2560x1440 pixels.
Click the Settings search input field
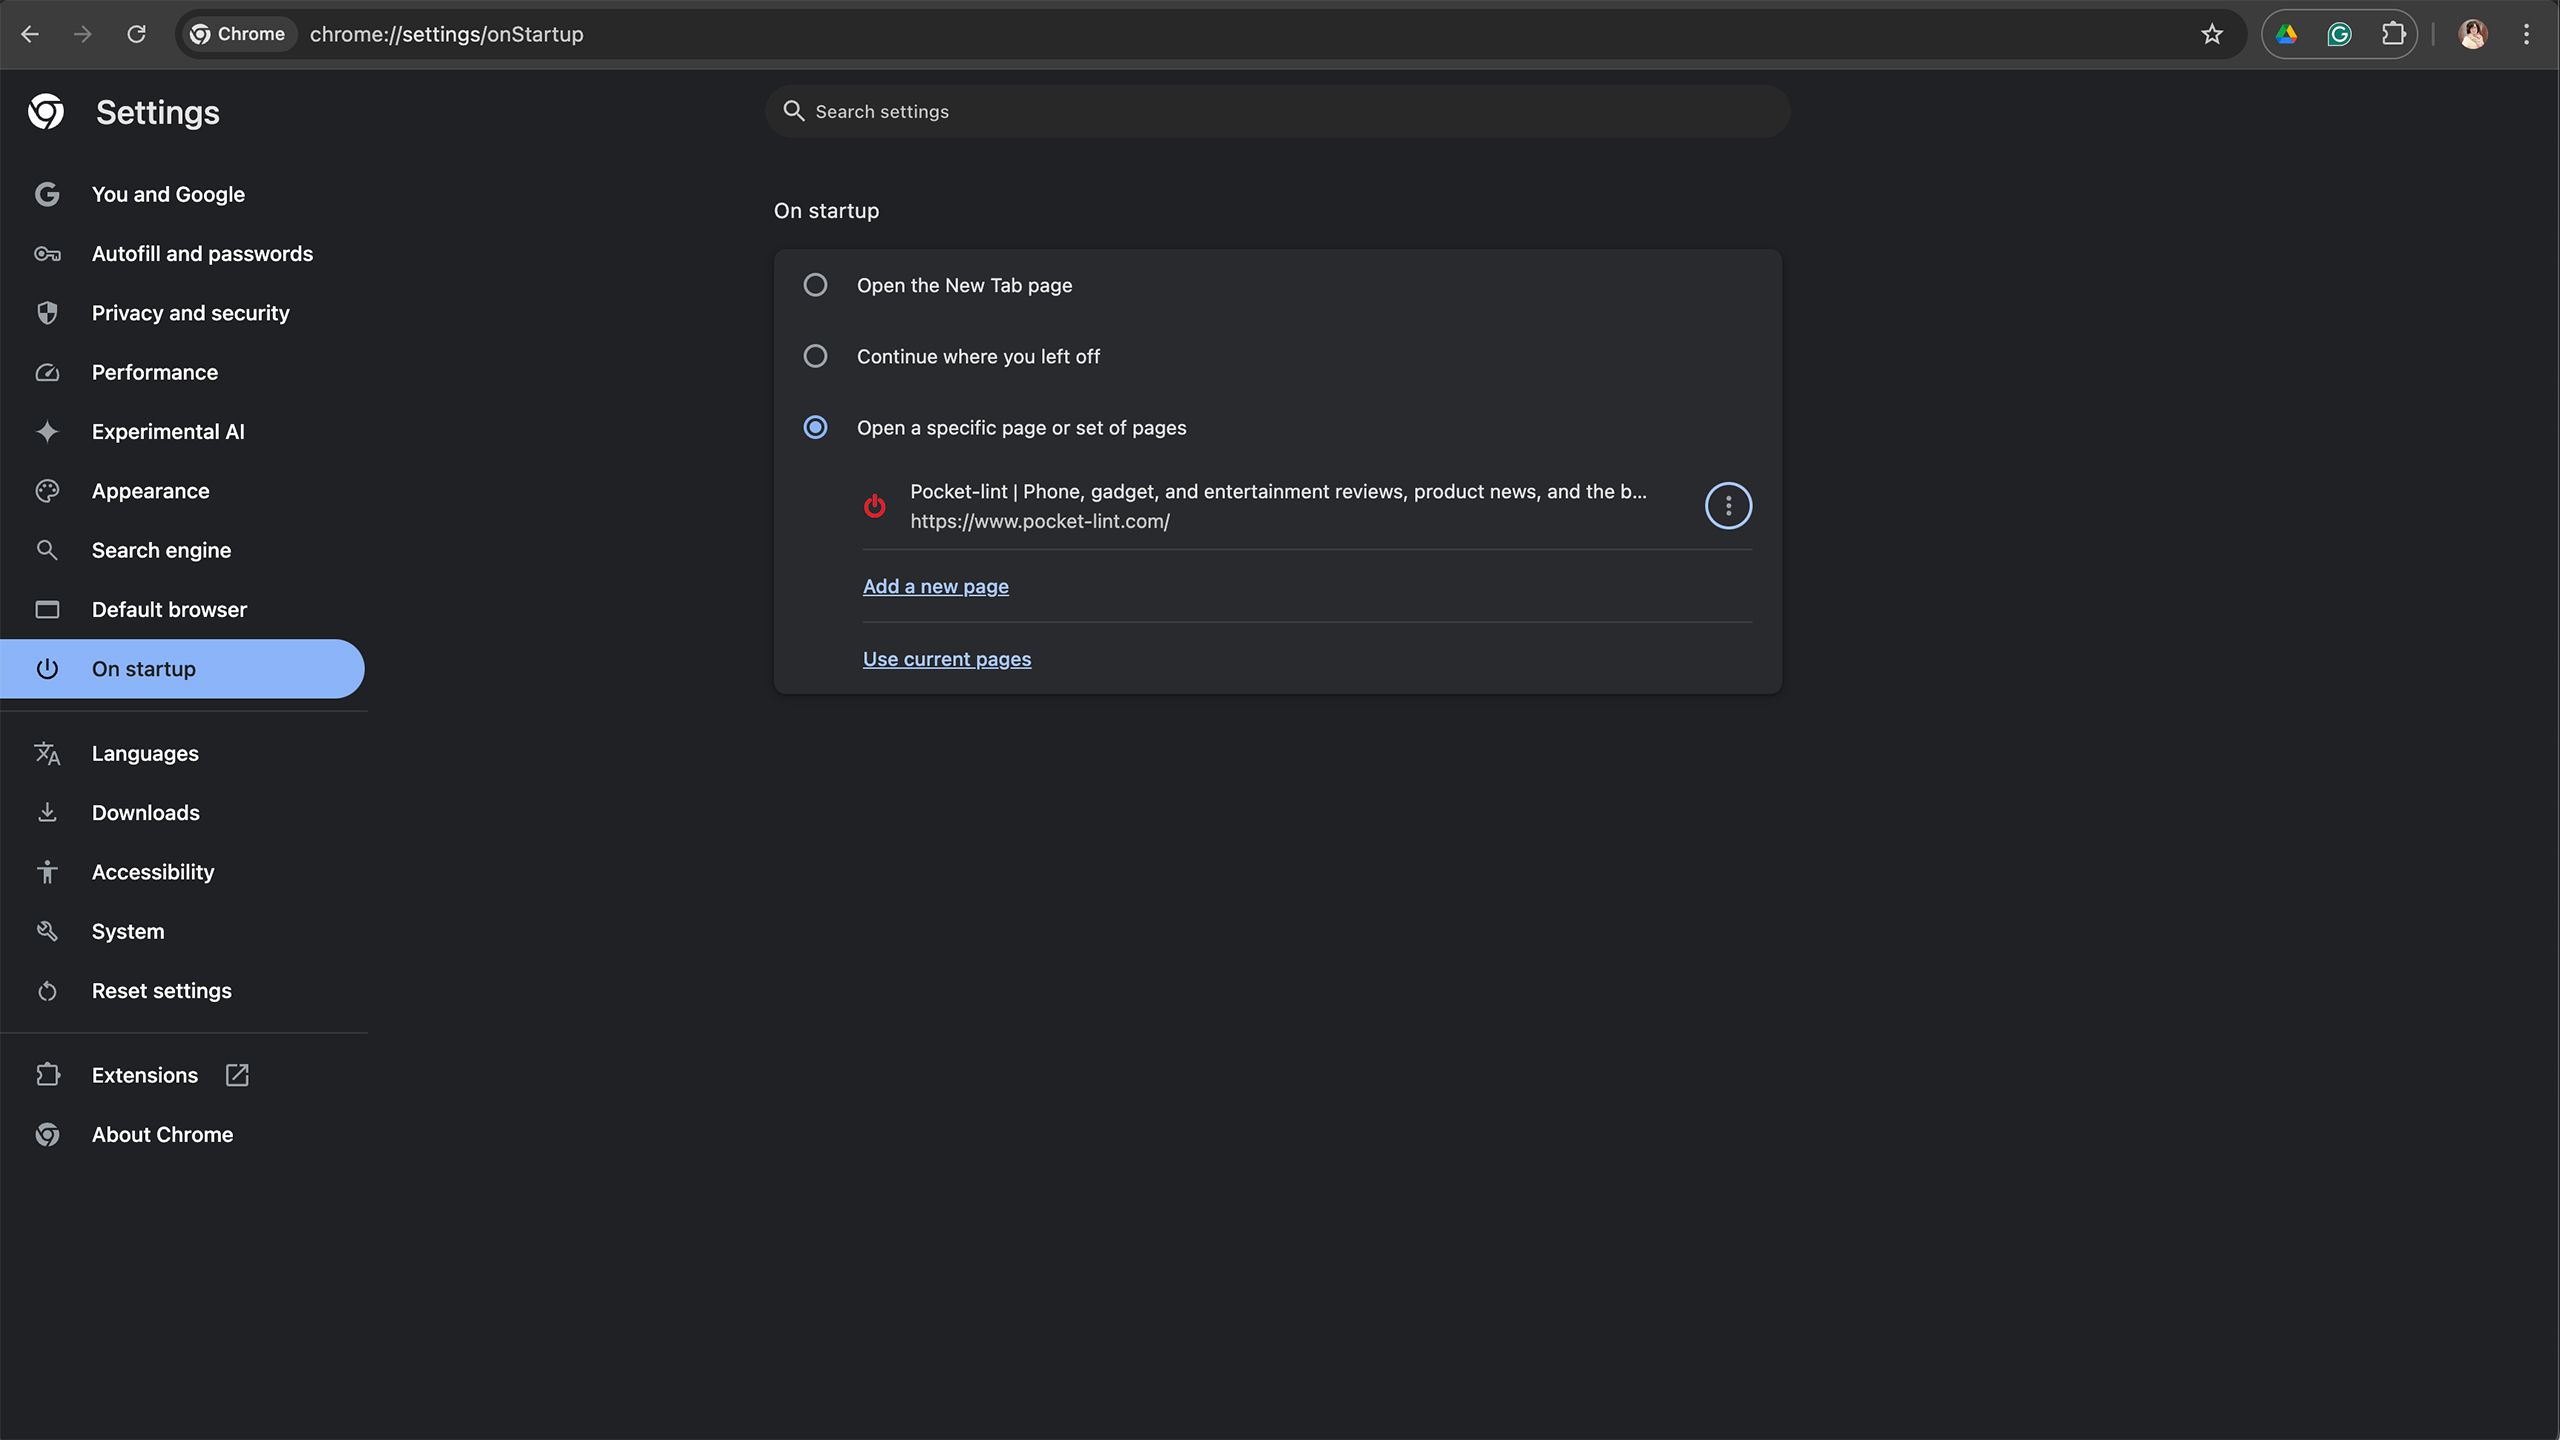click(x=1278, y=111)
